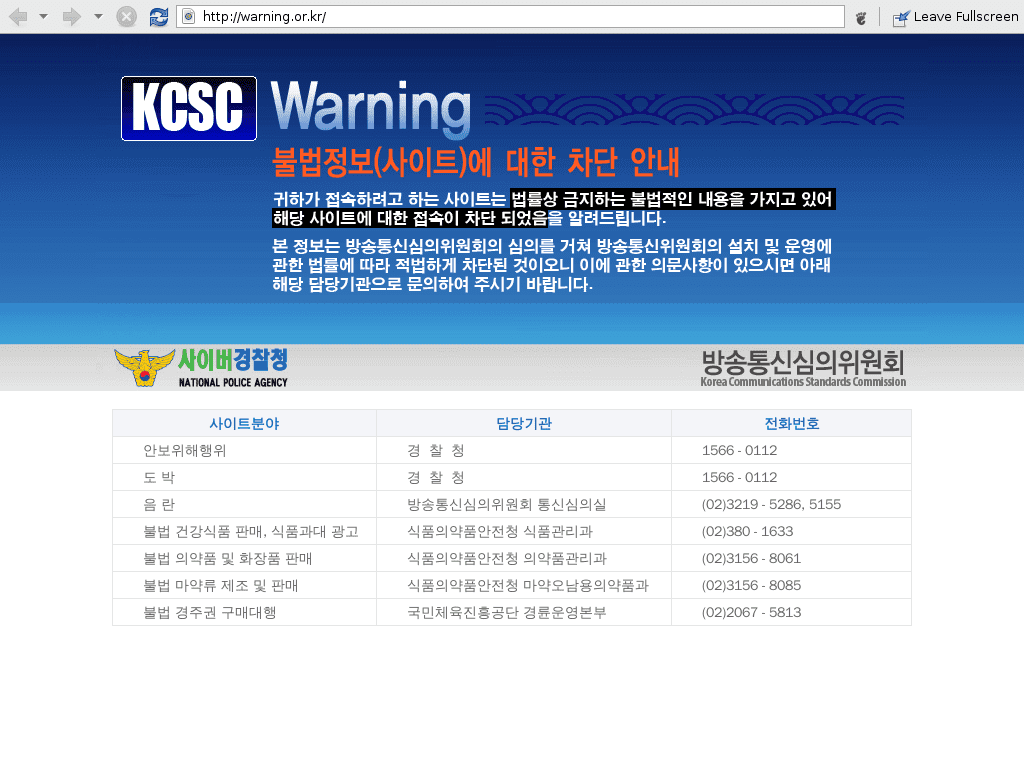
Task: Click 국민체육진흥공단 경륜운영본부 cell
Action: tap(524, 613)
